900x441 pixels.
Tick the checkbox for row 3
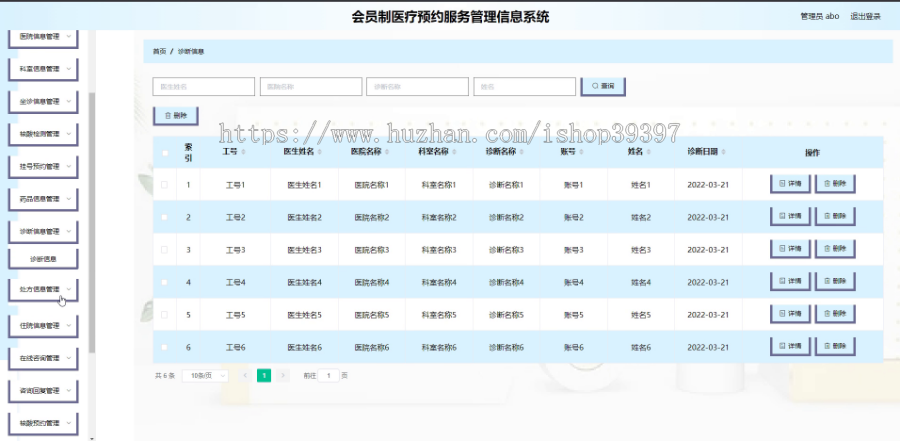point(165,250)
